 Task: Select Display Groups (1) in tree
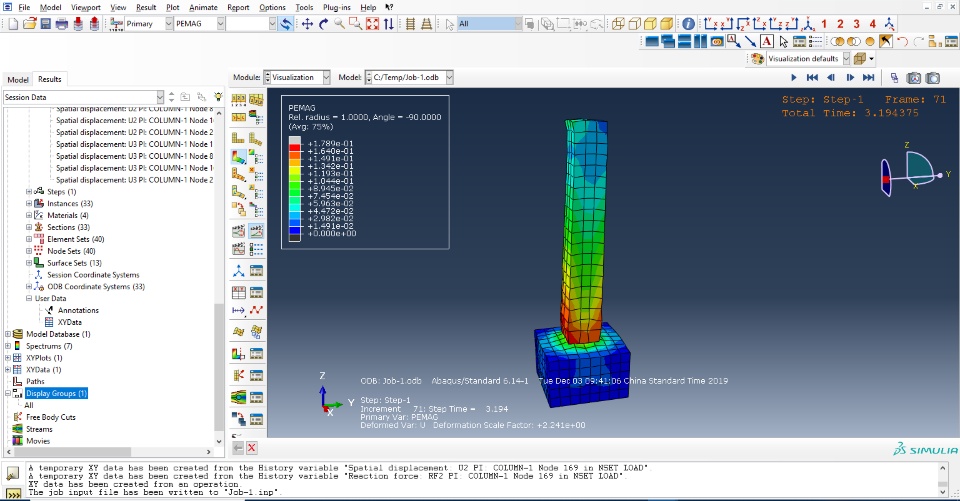click(56, 393)
